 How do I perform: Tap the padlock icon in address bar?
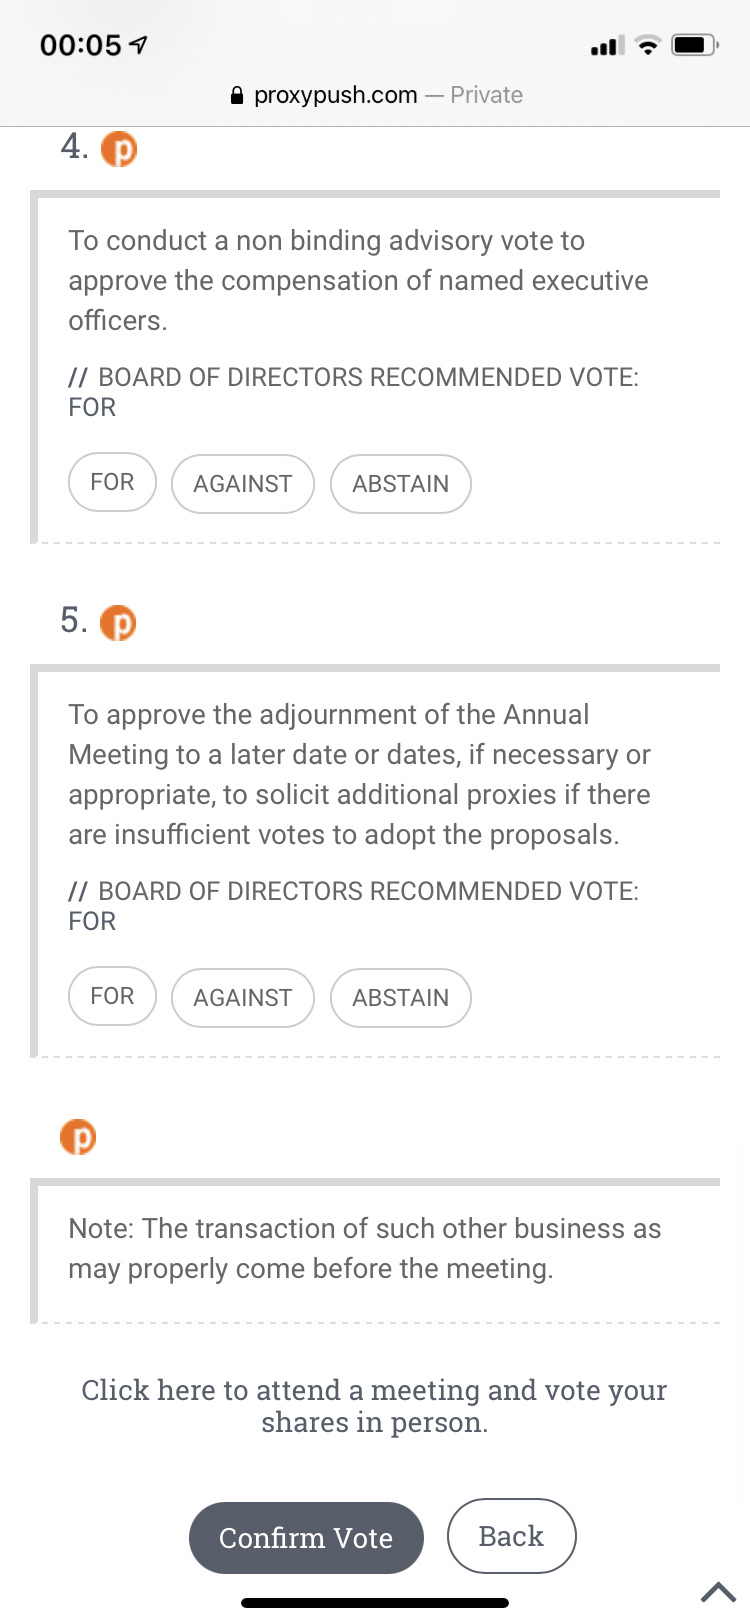[x=237, y=95]
